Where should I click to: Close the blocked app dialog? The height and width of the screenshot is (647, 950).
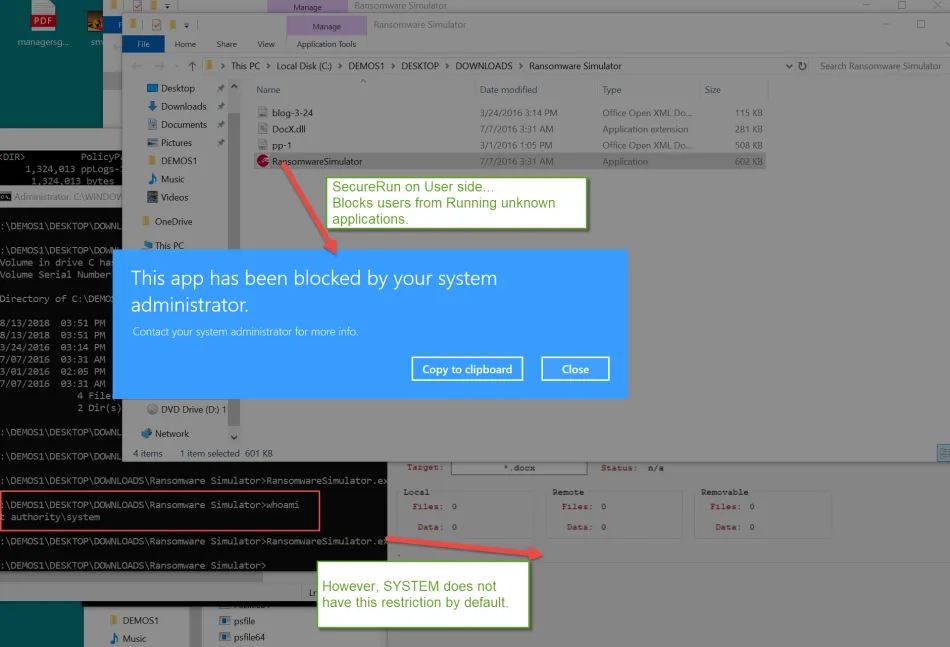pyautogui.click(x=575, y=369)
